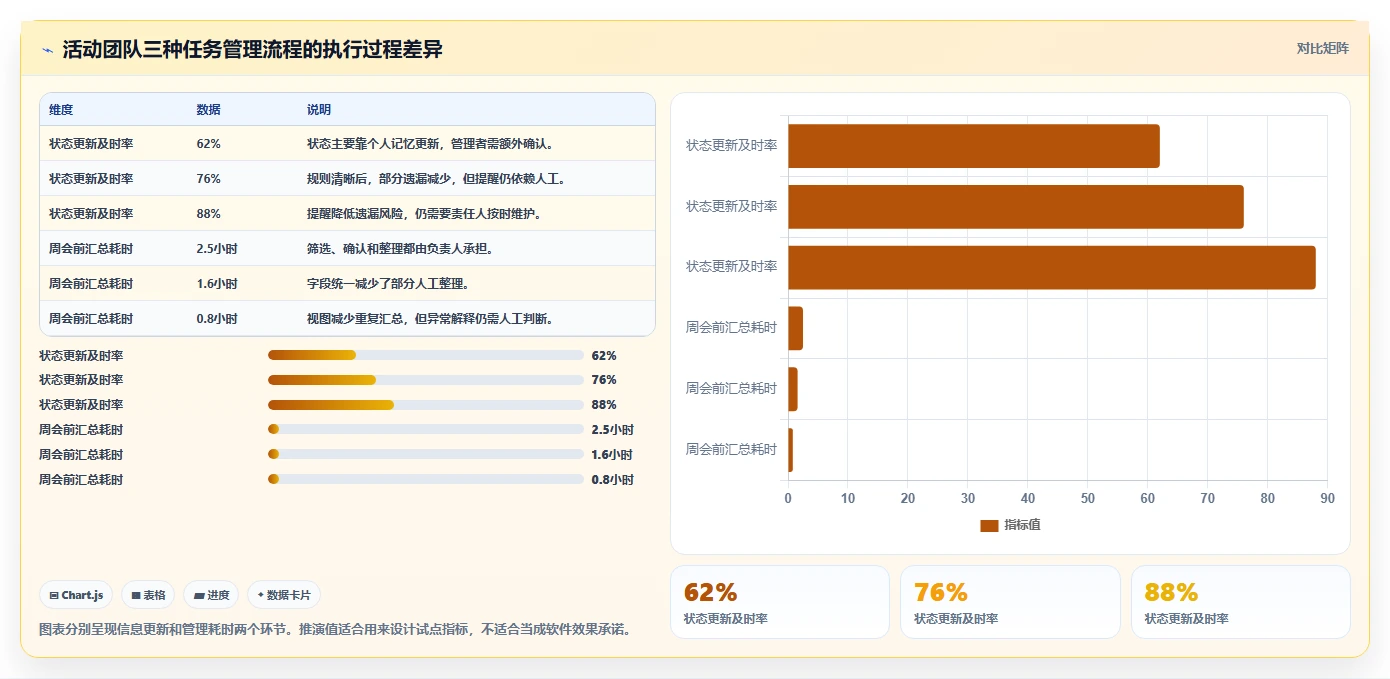
Task: Click the 说明 column header
Action: pos(319,110)
